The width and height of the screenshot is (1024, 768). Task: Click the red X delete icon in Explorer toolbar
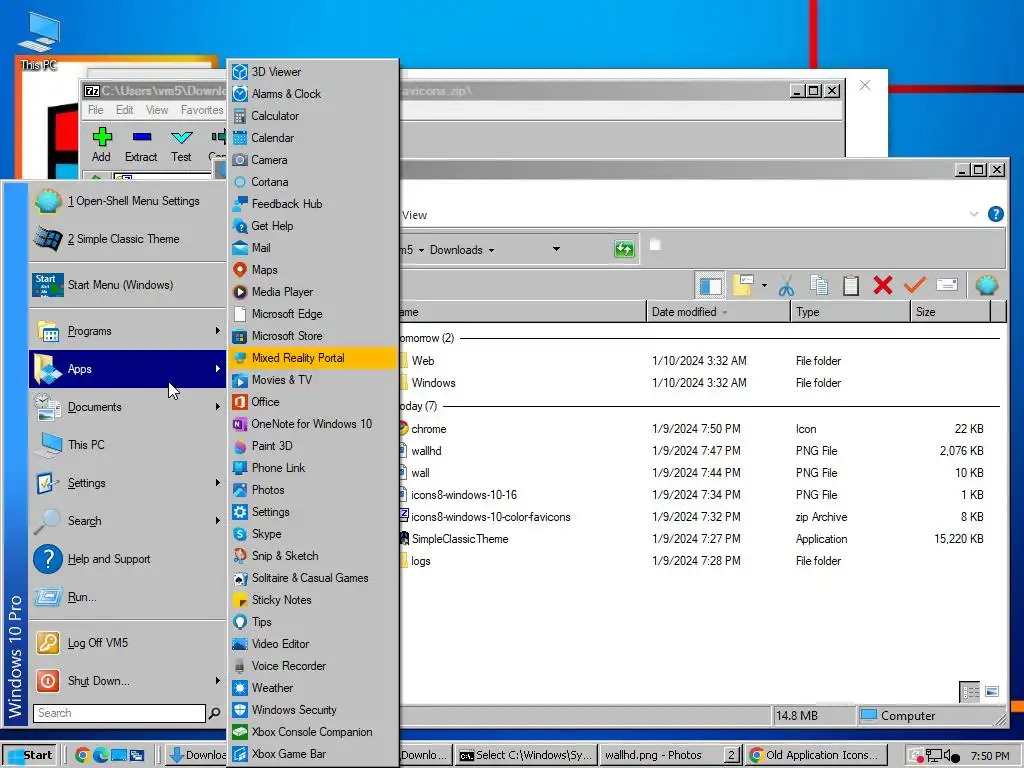click(882, 285)
